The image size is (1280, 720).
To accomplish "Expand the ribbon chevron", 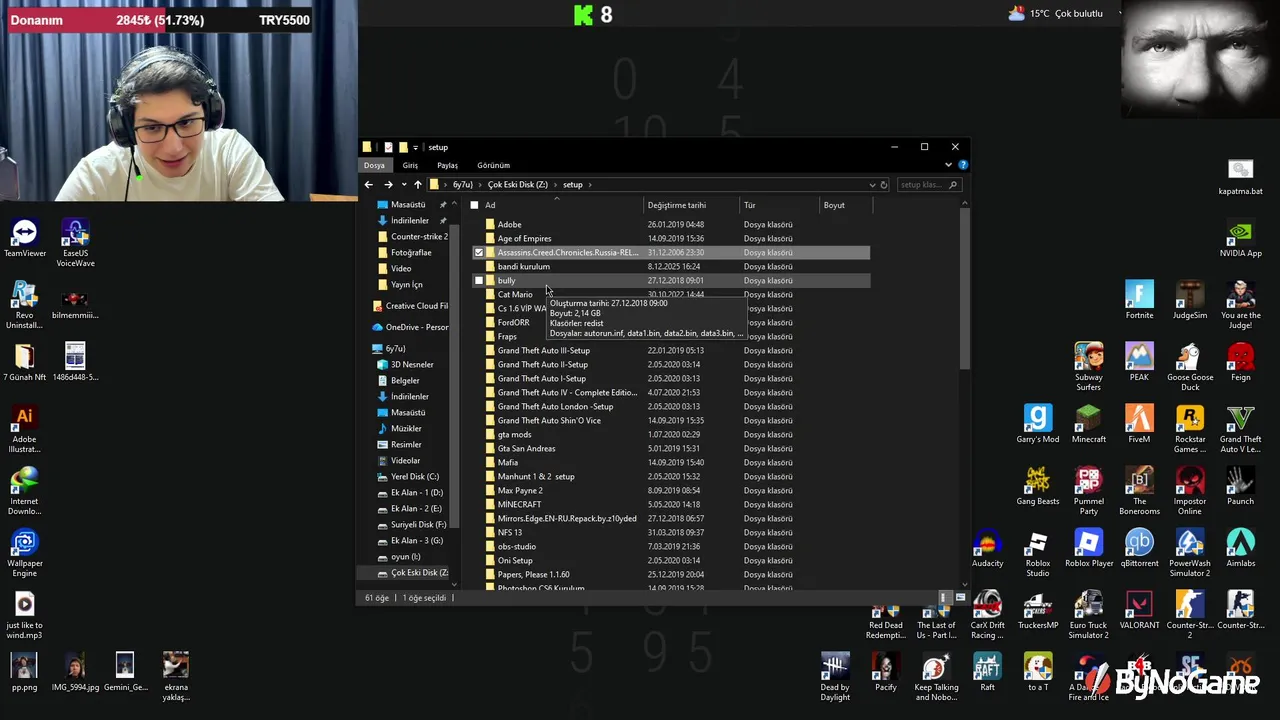I will pos(949,165).
